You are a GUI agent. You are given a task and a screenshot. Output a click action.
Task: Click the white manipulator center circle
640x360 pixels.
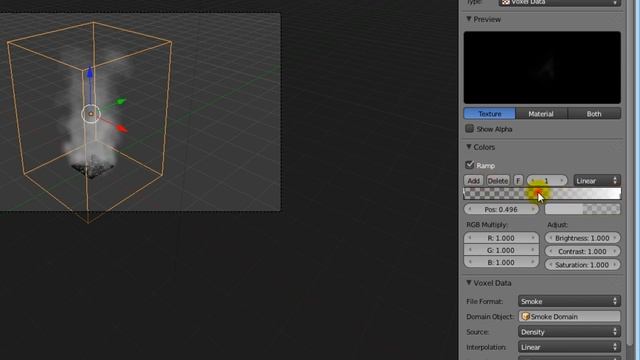[91, 114]
